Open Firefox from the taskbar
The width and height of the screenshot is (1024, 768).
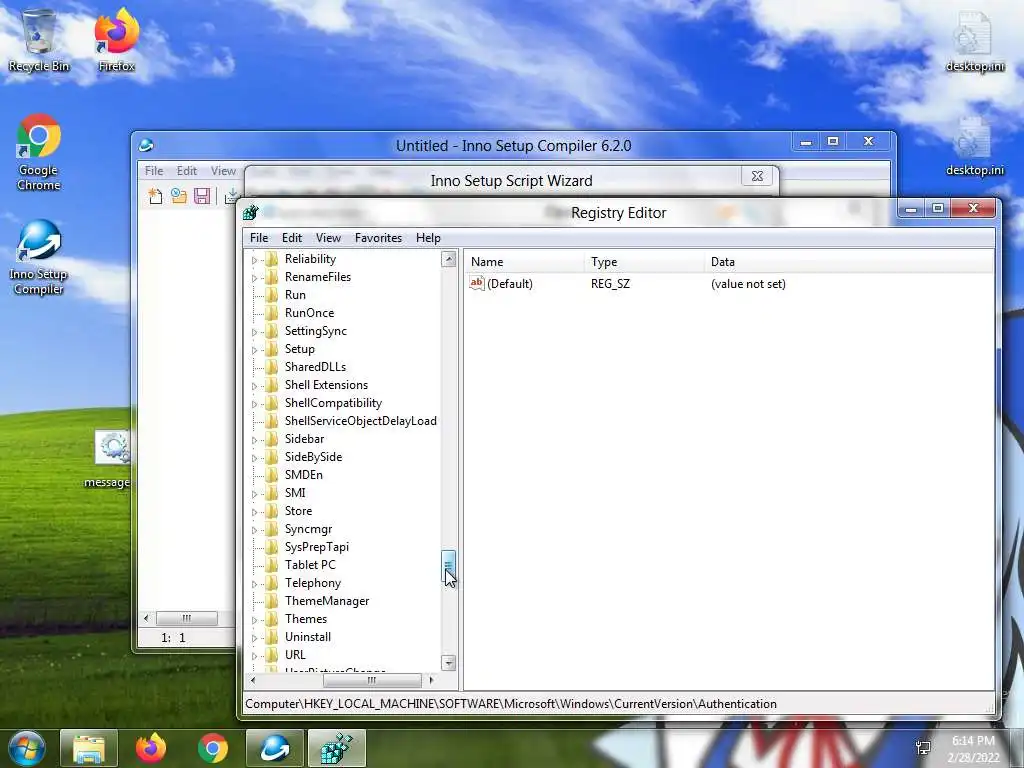click(x=151, y=748)
